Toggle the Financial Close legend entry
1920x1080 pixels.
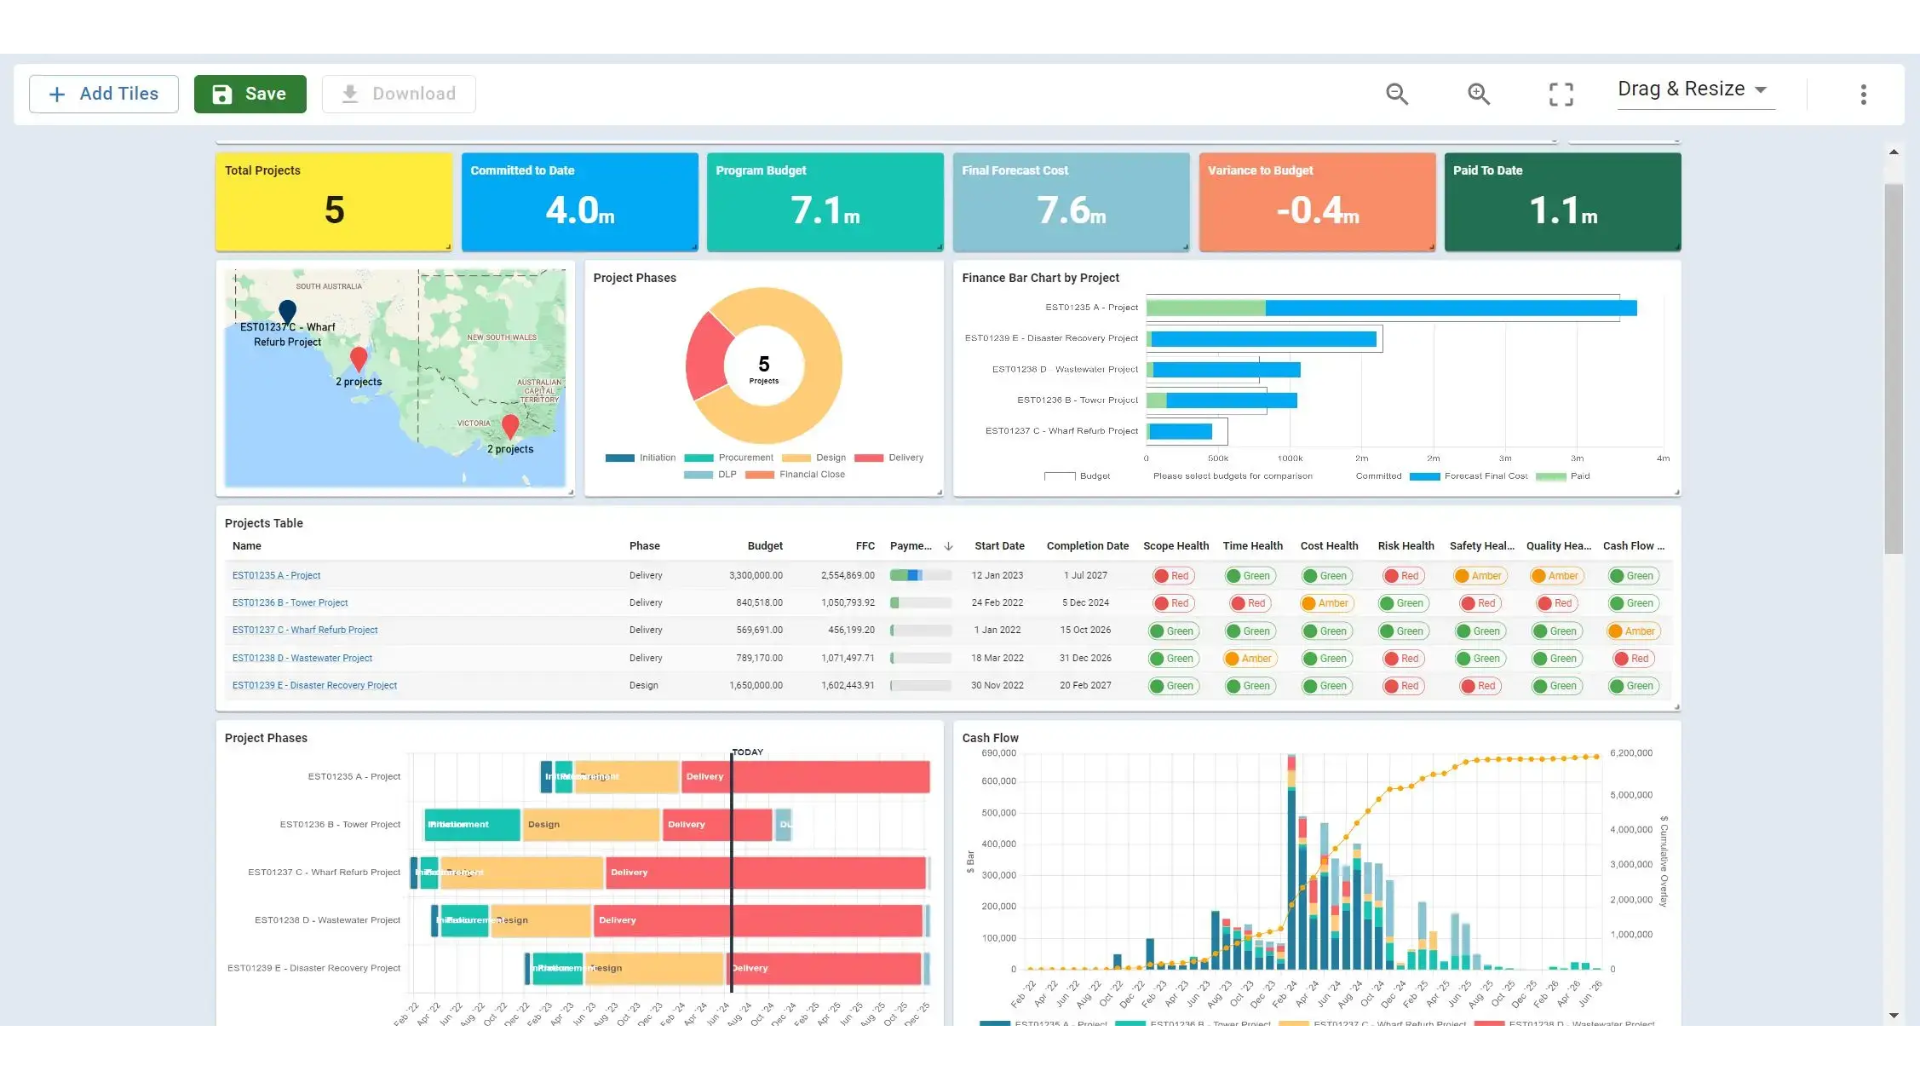point(795,475)
